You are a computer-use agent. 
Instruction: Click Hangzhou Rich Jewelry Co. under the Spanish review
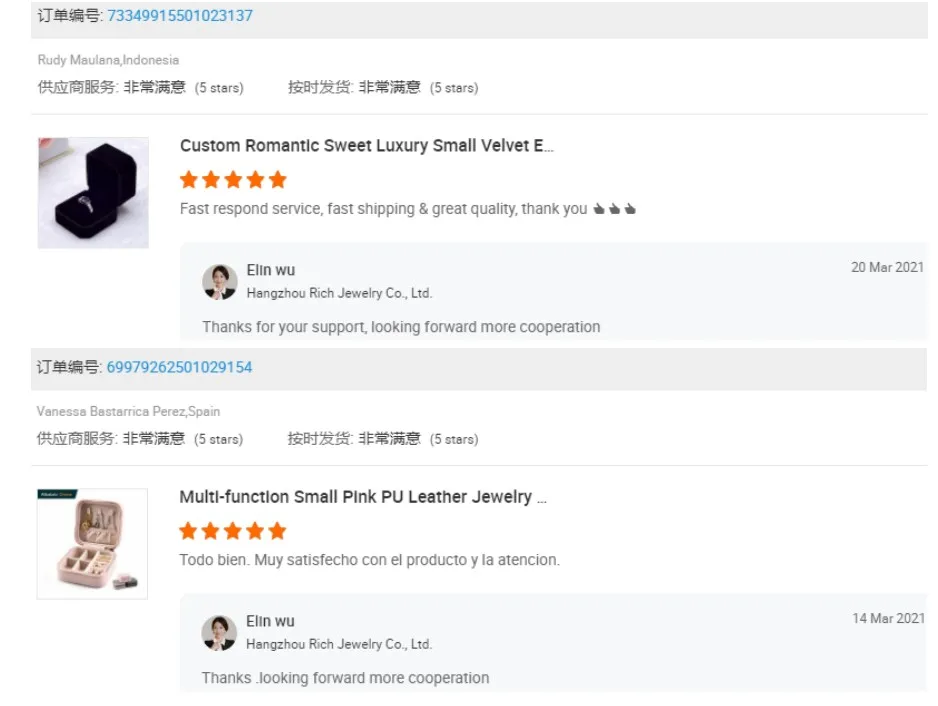[x=339, y=644]
